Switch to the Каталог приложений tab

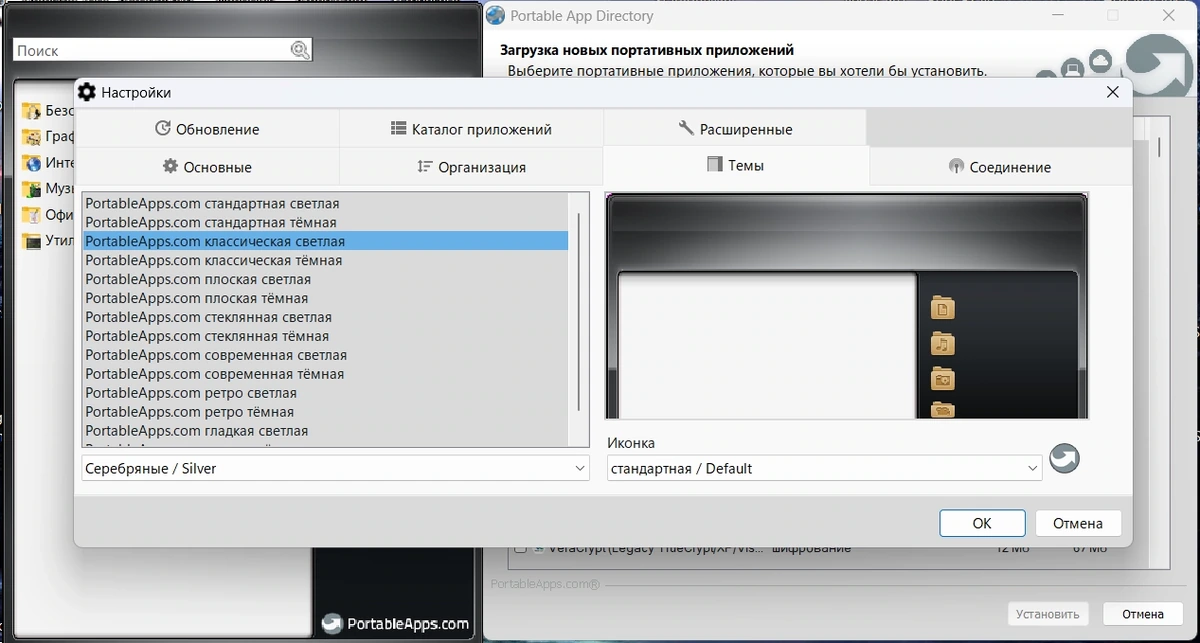coord(471,129)
